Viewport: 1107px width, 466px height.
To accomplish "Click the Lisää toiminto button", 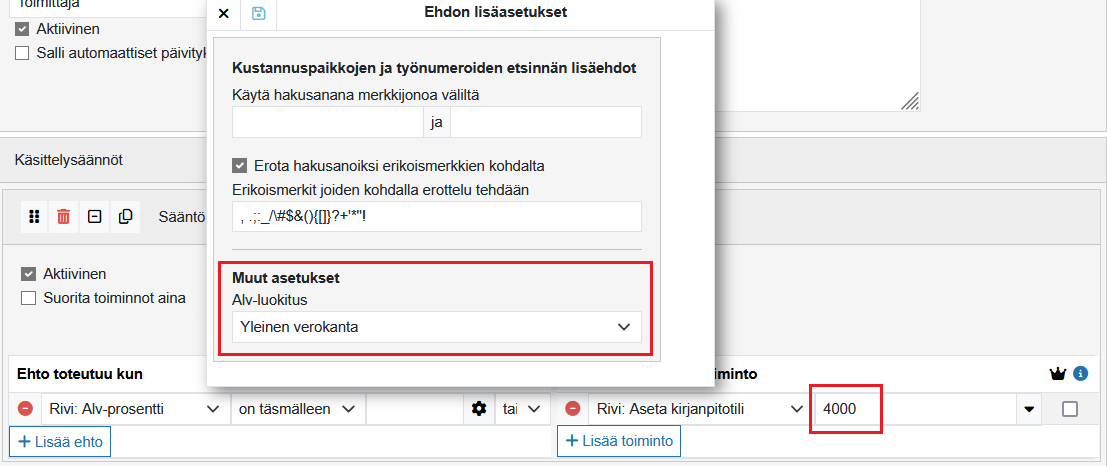I will pos(620,441).
